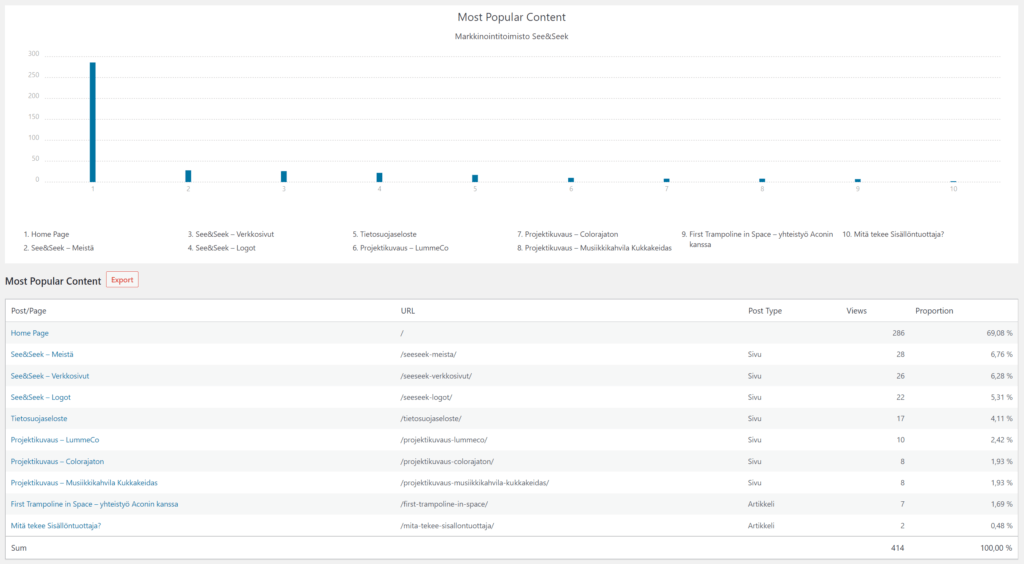1024x564 pixels.
Task: Click views value 28 in Meistä row
Action: coord(900,354)
